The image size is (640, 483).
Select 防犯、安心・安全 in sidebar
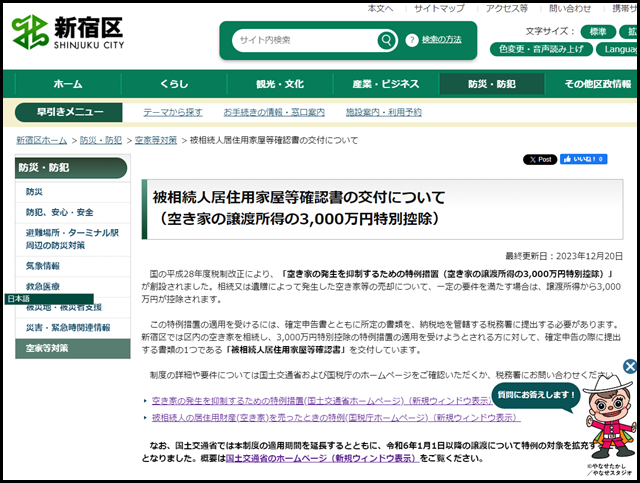tap(73, 212)
